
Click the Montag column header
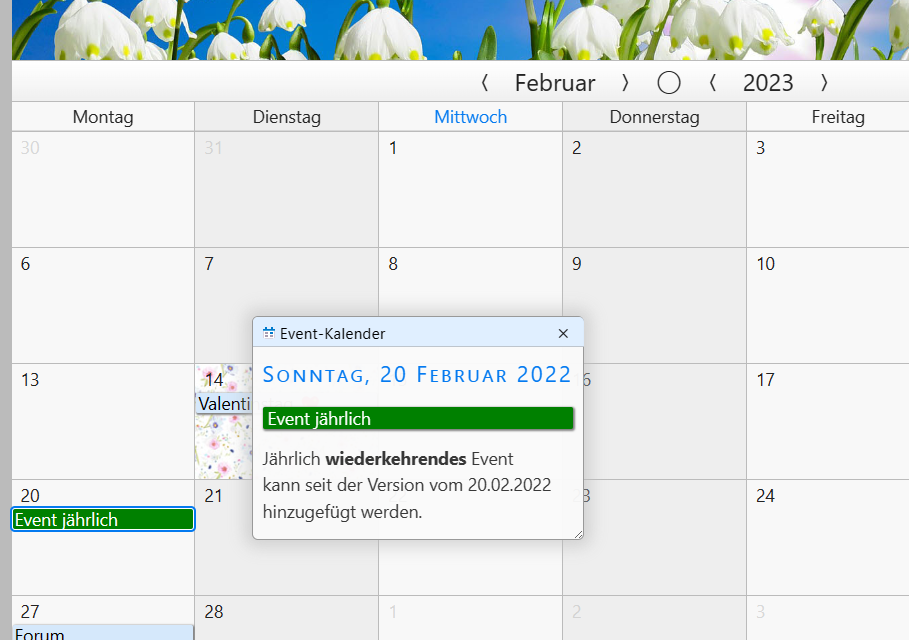click(x=103, y=117)
